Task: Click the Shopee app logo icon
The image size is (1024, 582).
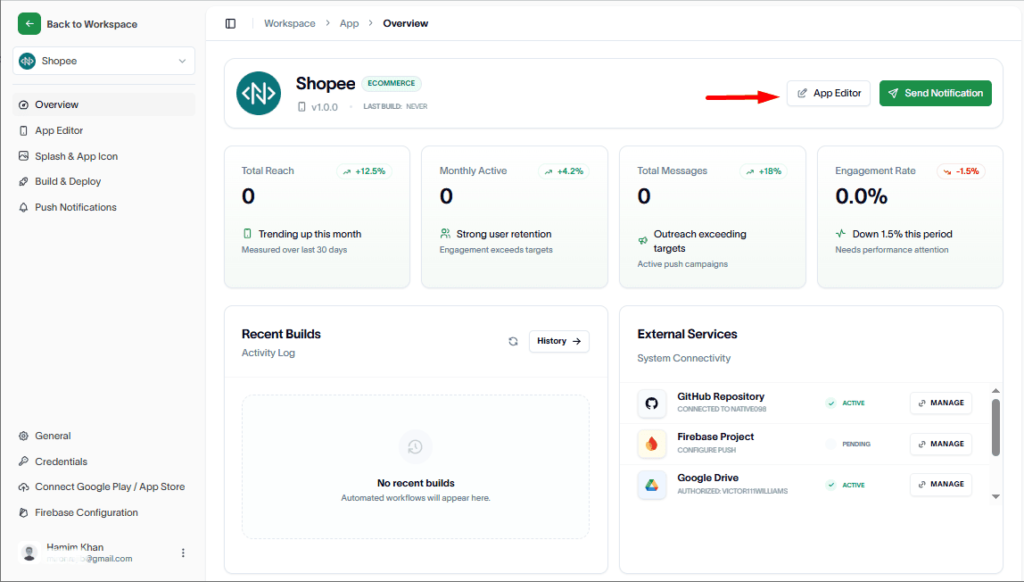Action: tap(259, 93)
